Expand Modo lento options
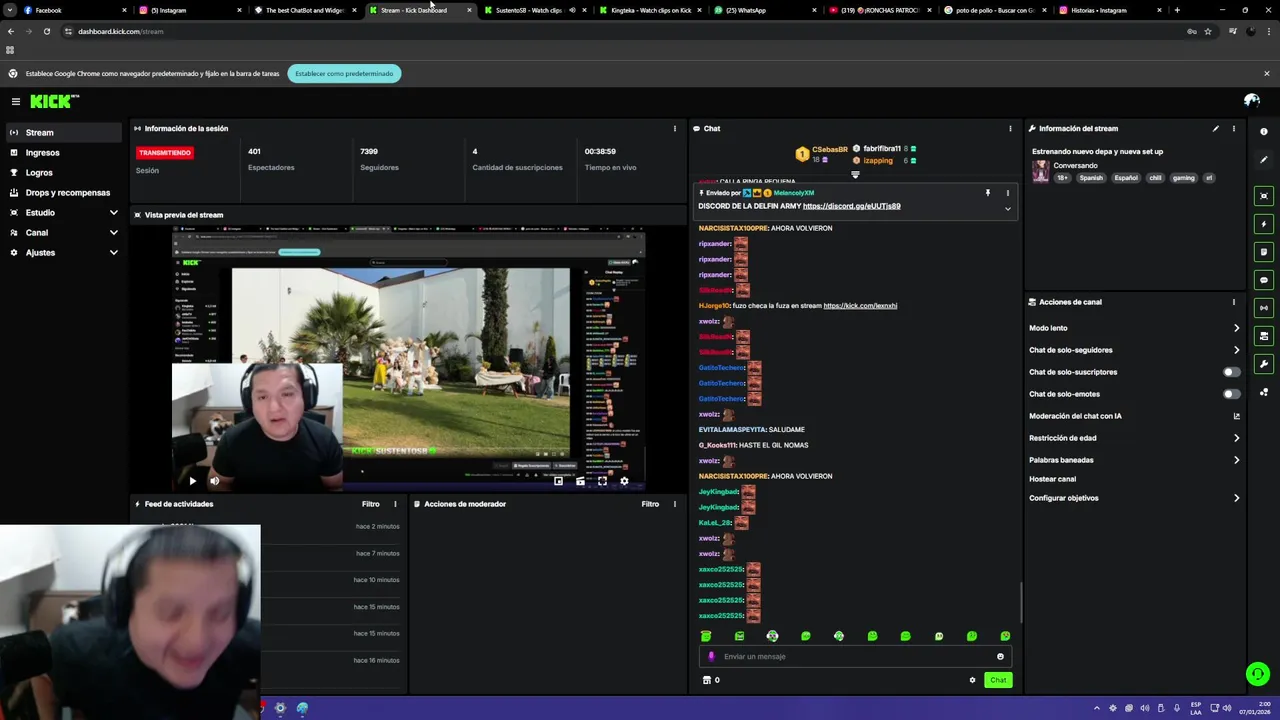 tap(1236, 328)
